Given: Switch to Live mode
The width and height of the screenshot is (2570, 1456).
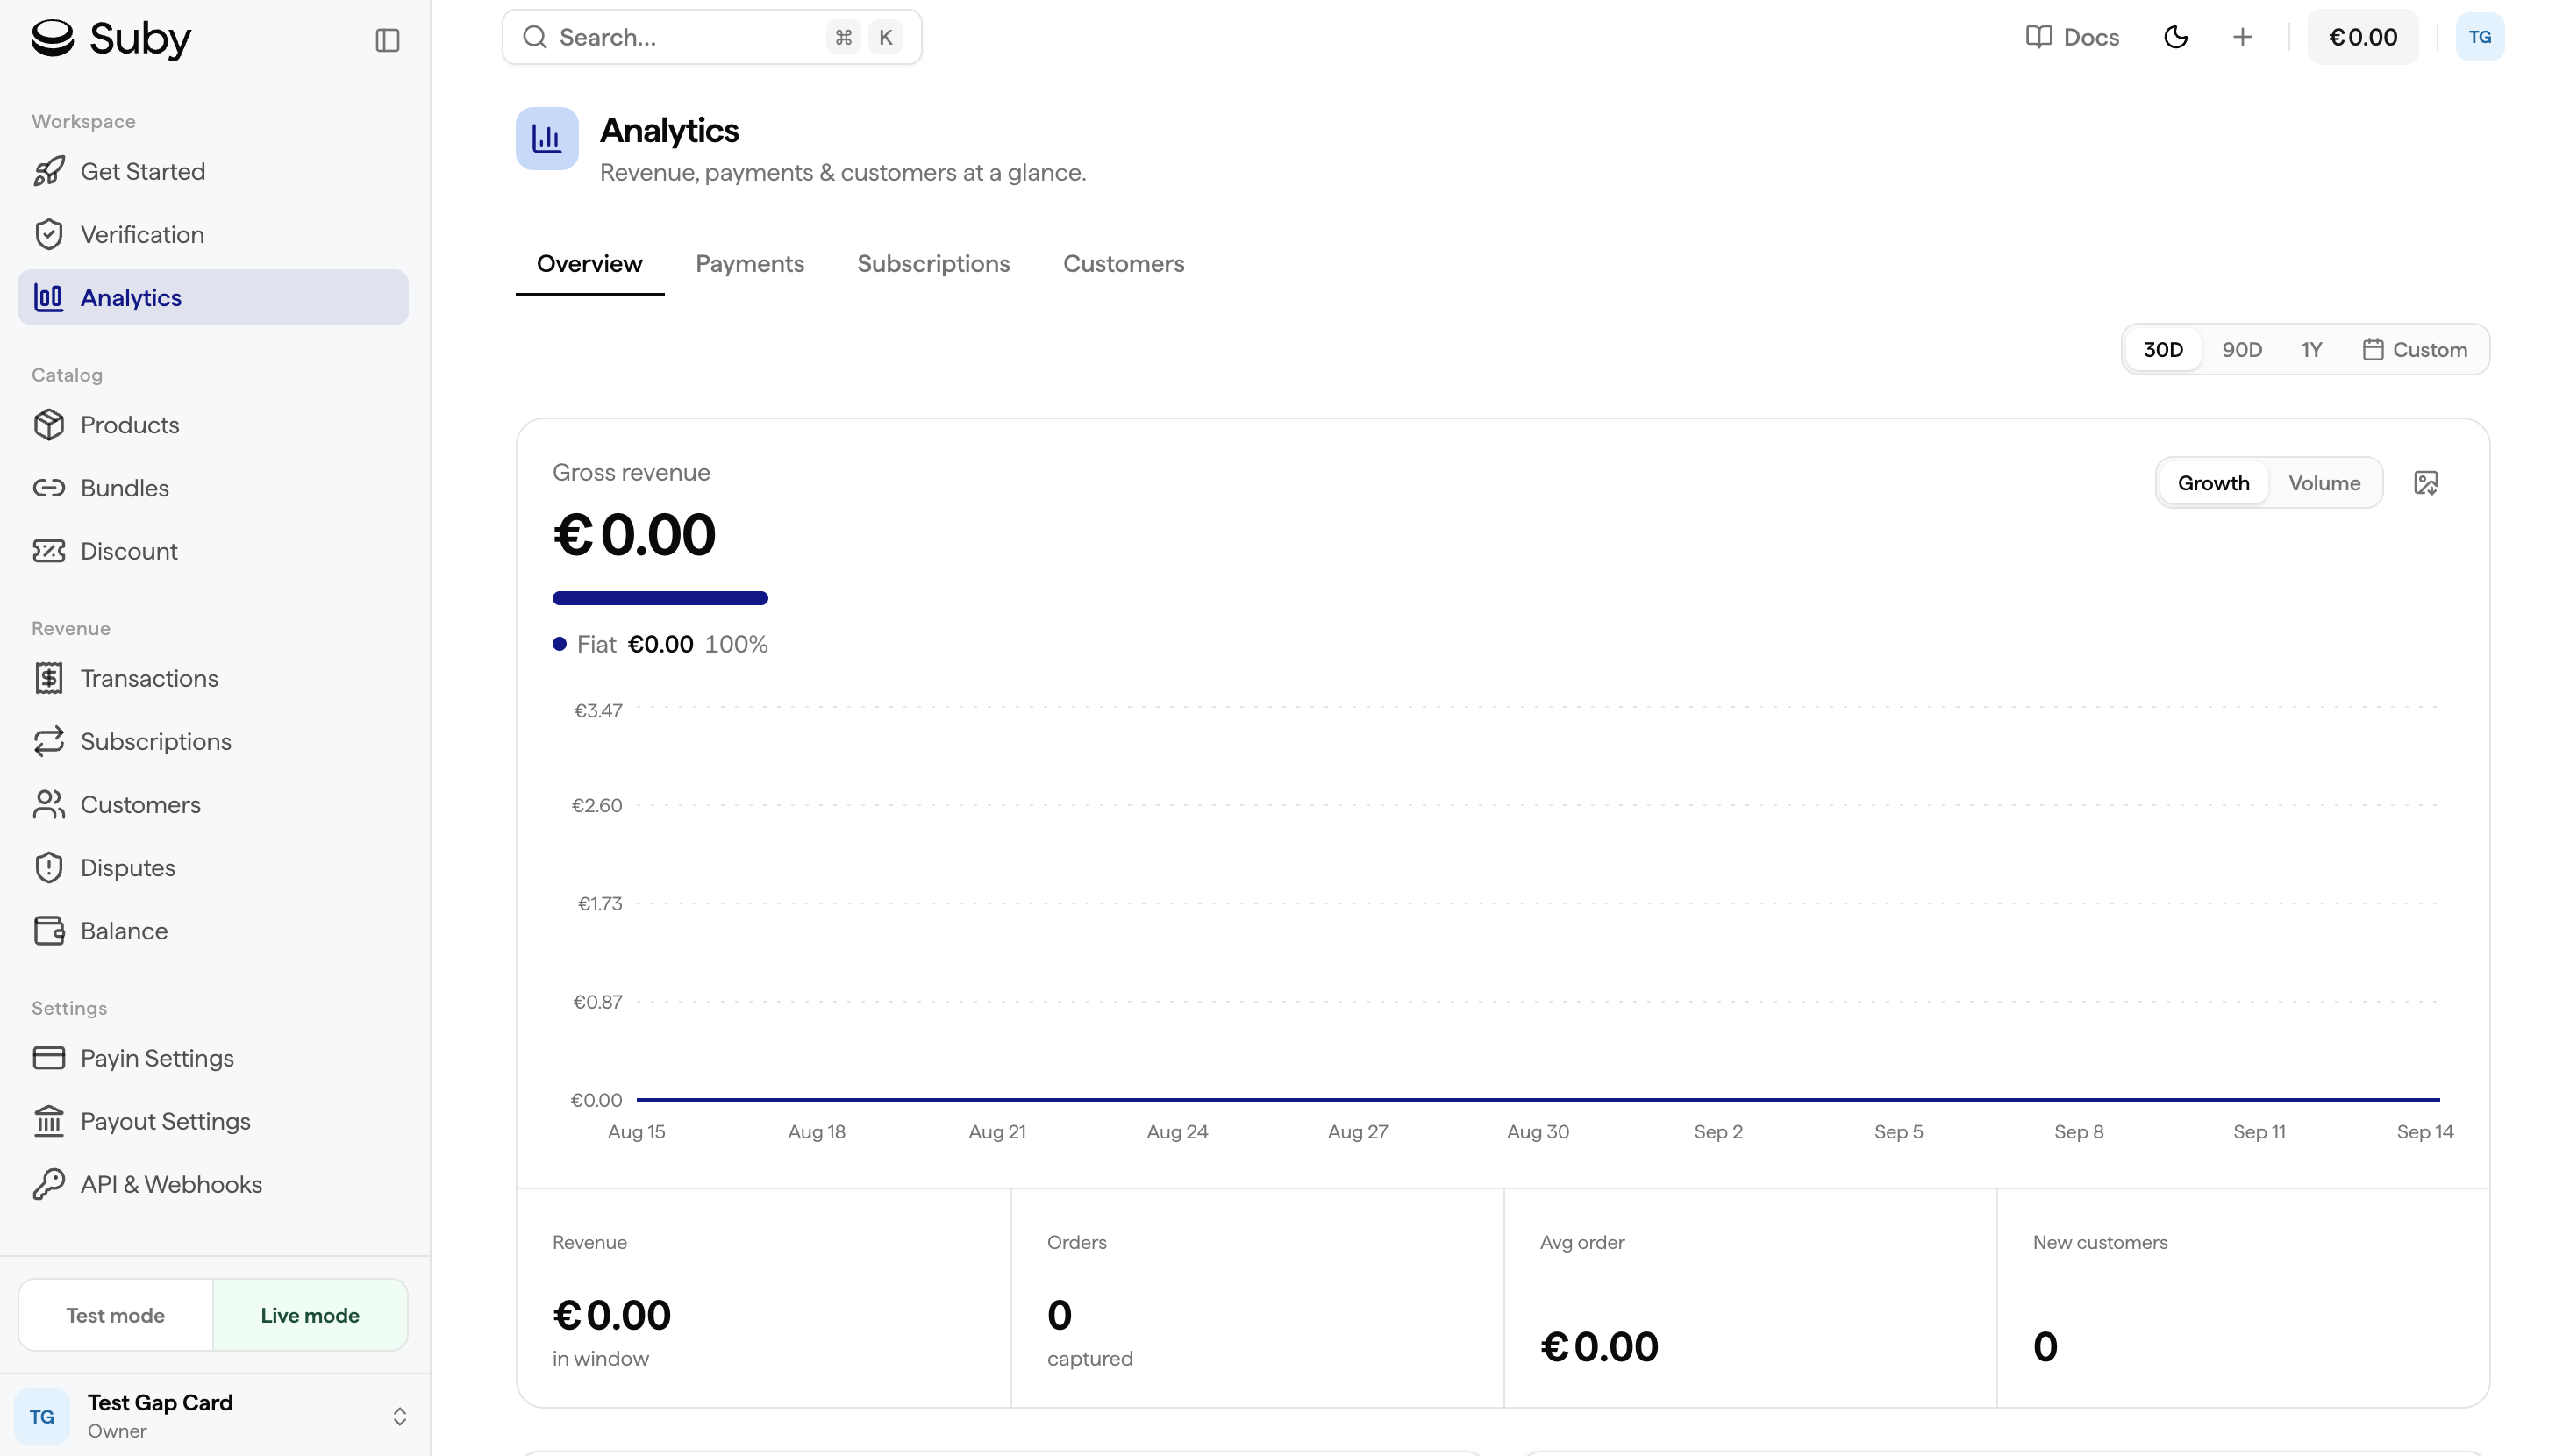Looking at the screenshot, I should point(310,1315).
